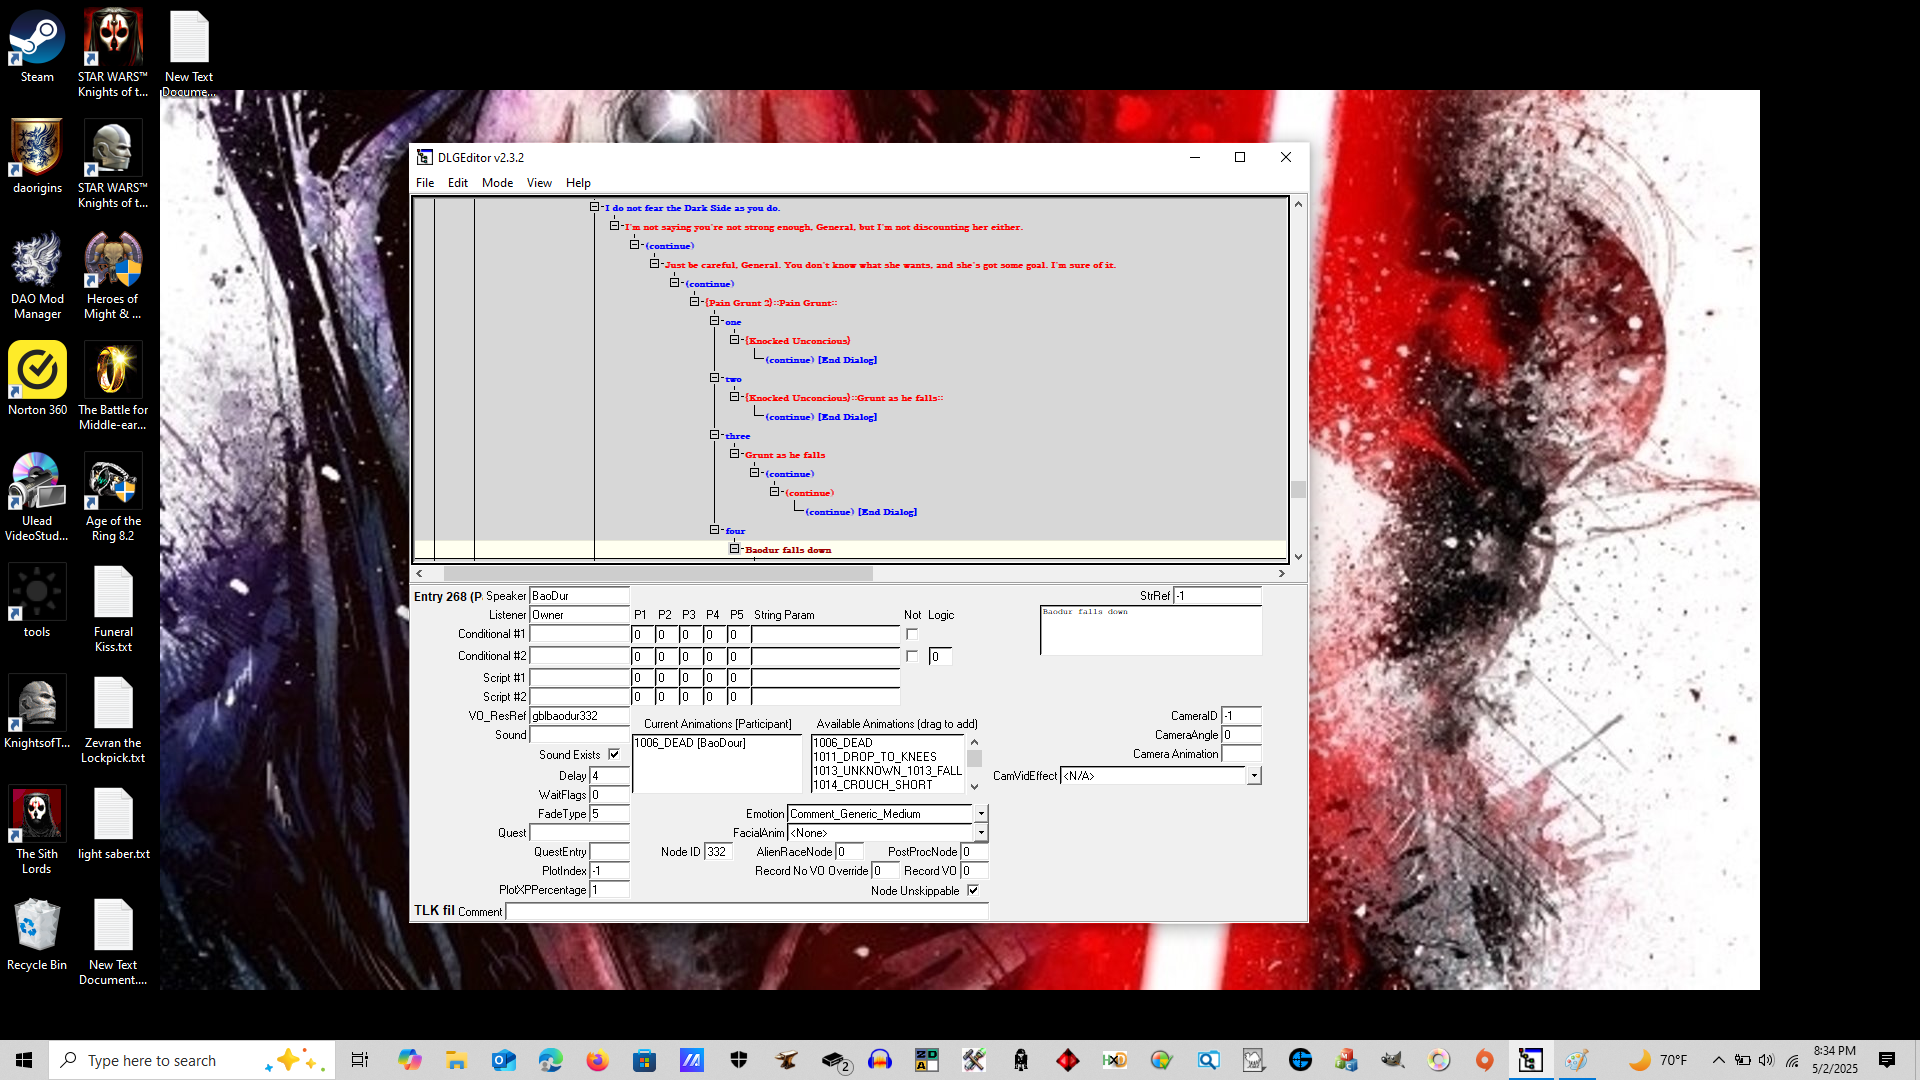Image resolution: width=1920 pixels, height=1080 pixels.
Task: Open light saber.txt file icon
Action: point(113,823)
